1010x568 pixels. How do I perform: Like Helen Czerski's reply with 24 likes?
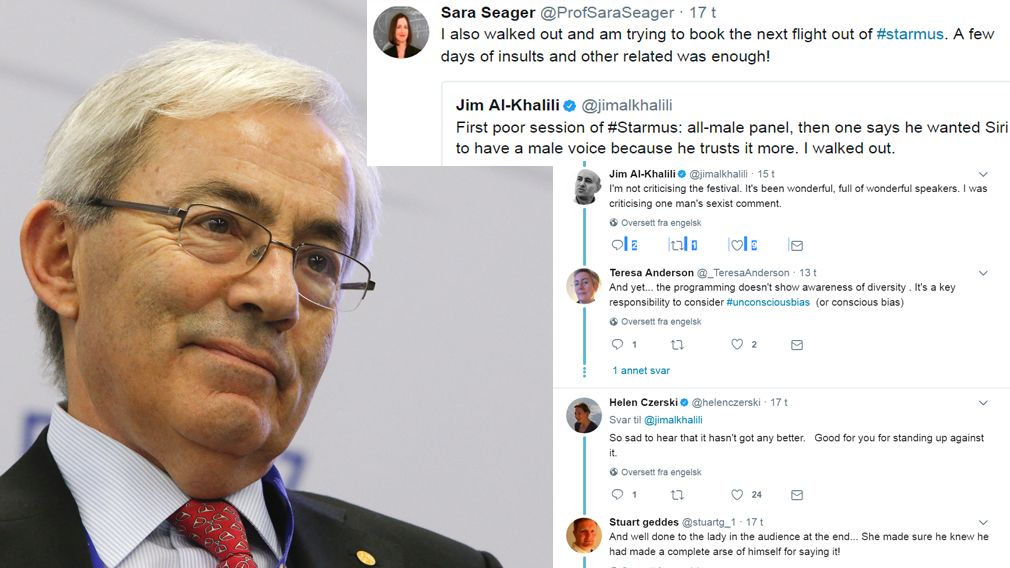point(737,495)
